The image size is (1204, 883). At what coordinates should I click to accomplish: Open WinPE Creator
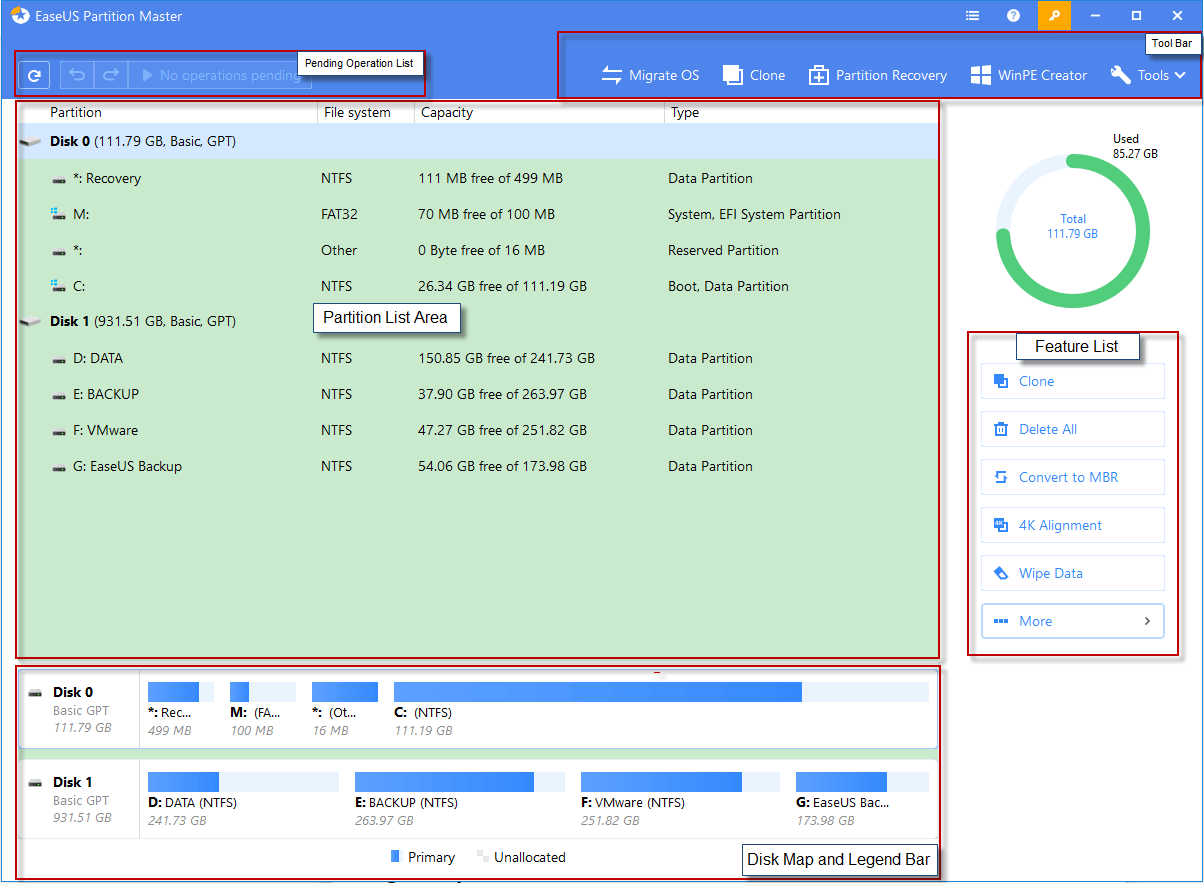coord(1029,75)
